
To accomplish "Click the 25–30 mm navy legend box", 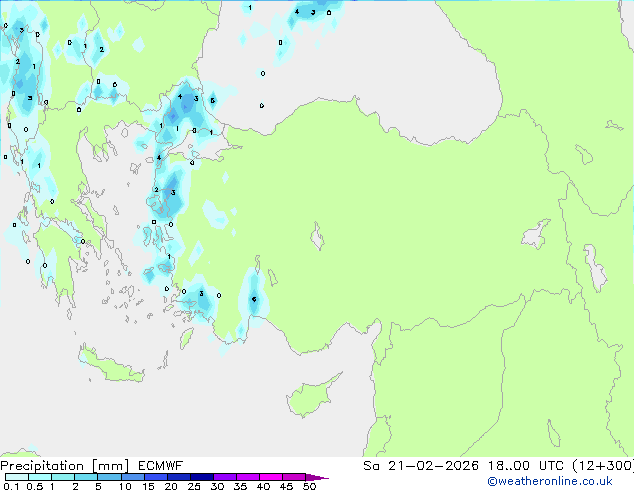I will pyautogui.click(x=201, y=477).
